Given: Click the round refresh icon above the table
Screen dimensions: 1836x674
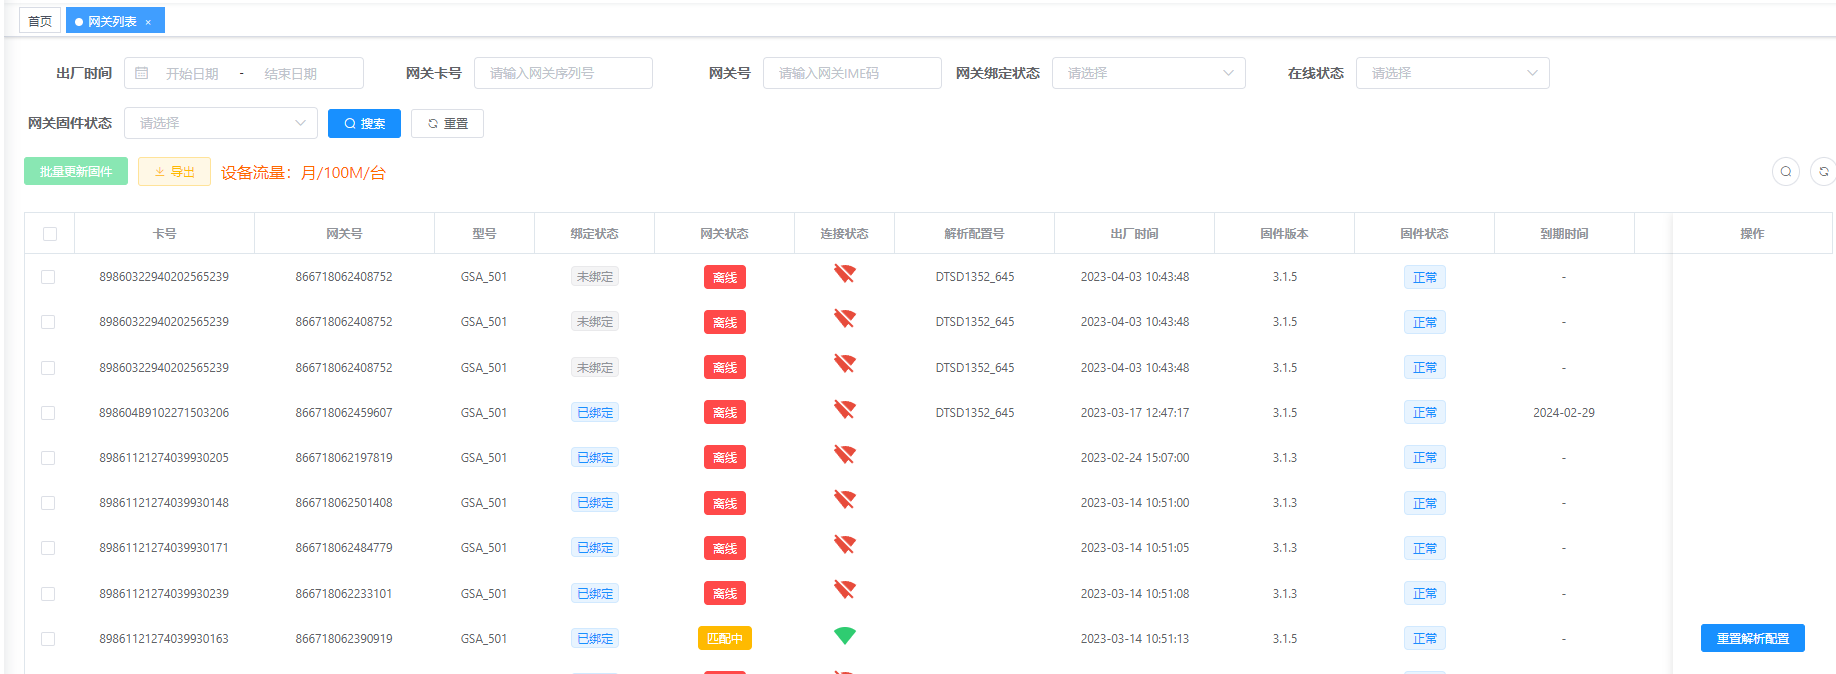Looking at the screenshot, I should pos(1823,172).
